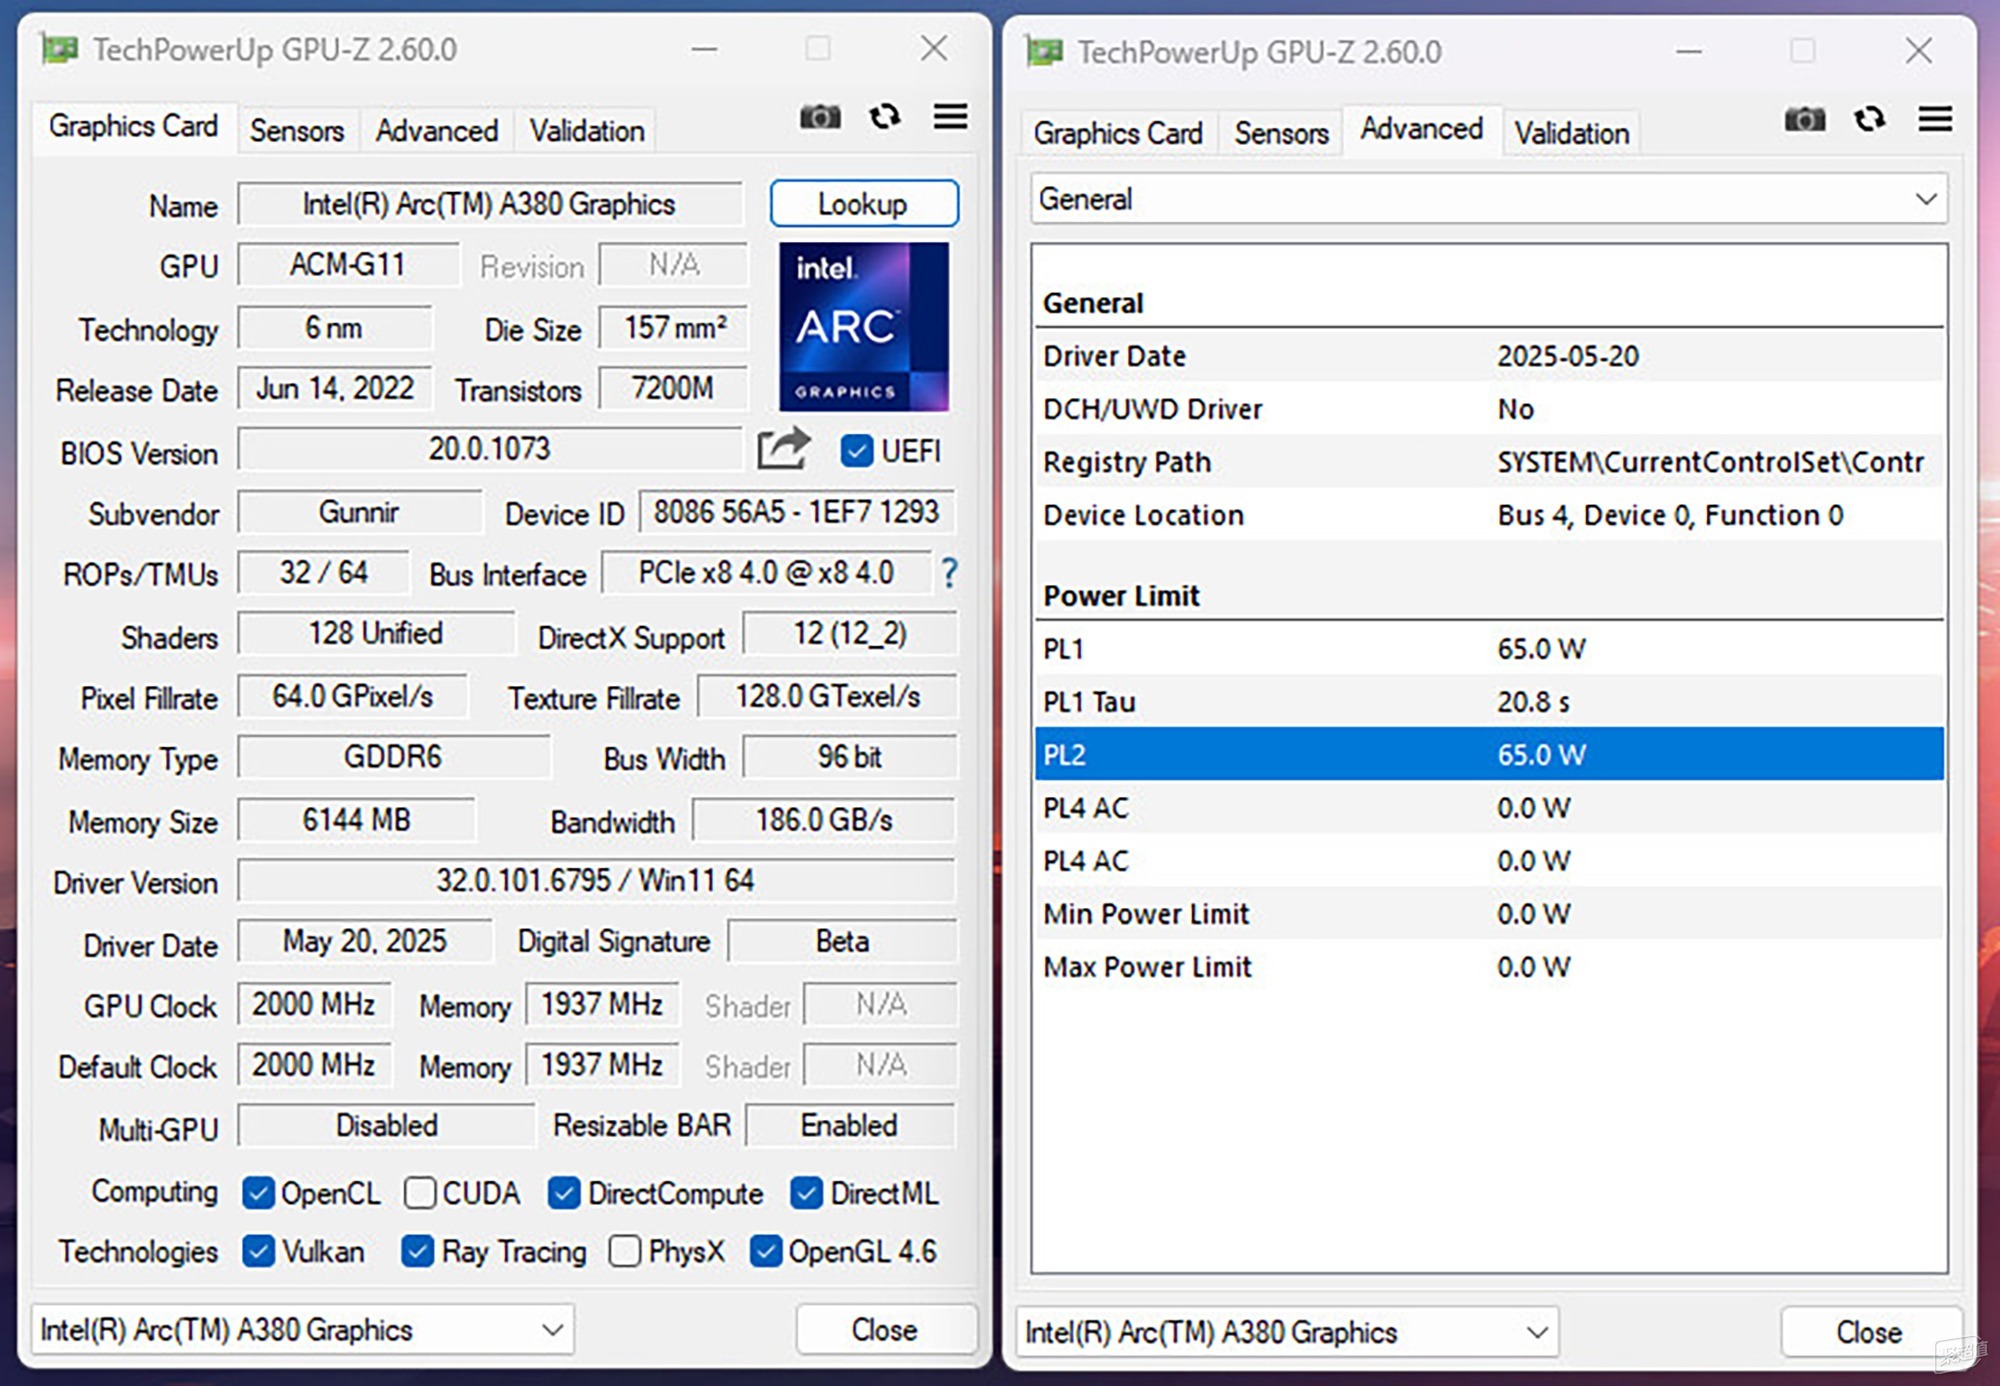This screenshot has width=2000, height=1386.
Task: Open GPU selector dropdown in left window
Action: point(303,1330)
